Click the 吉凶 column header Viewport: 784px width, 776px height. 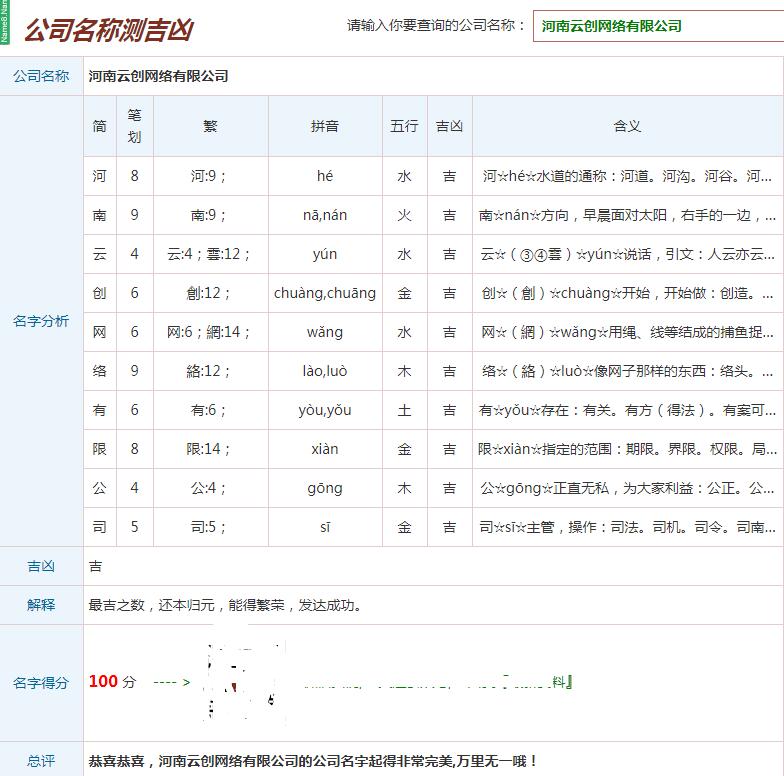(x=449, y=126)
